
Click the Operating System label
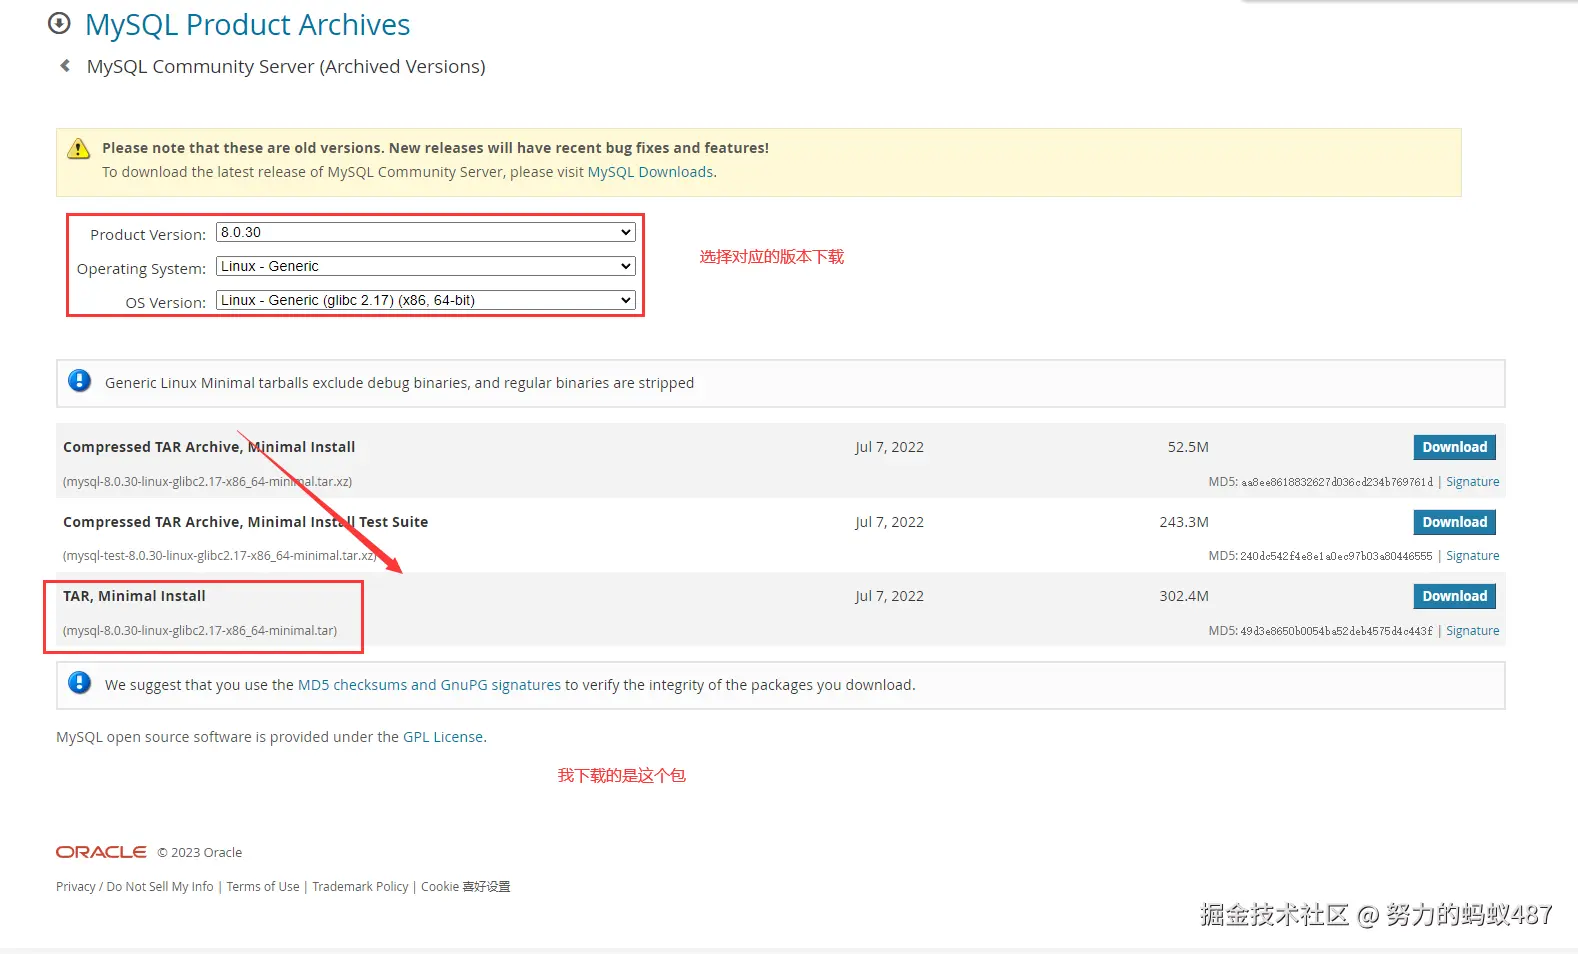point(141,269)
